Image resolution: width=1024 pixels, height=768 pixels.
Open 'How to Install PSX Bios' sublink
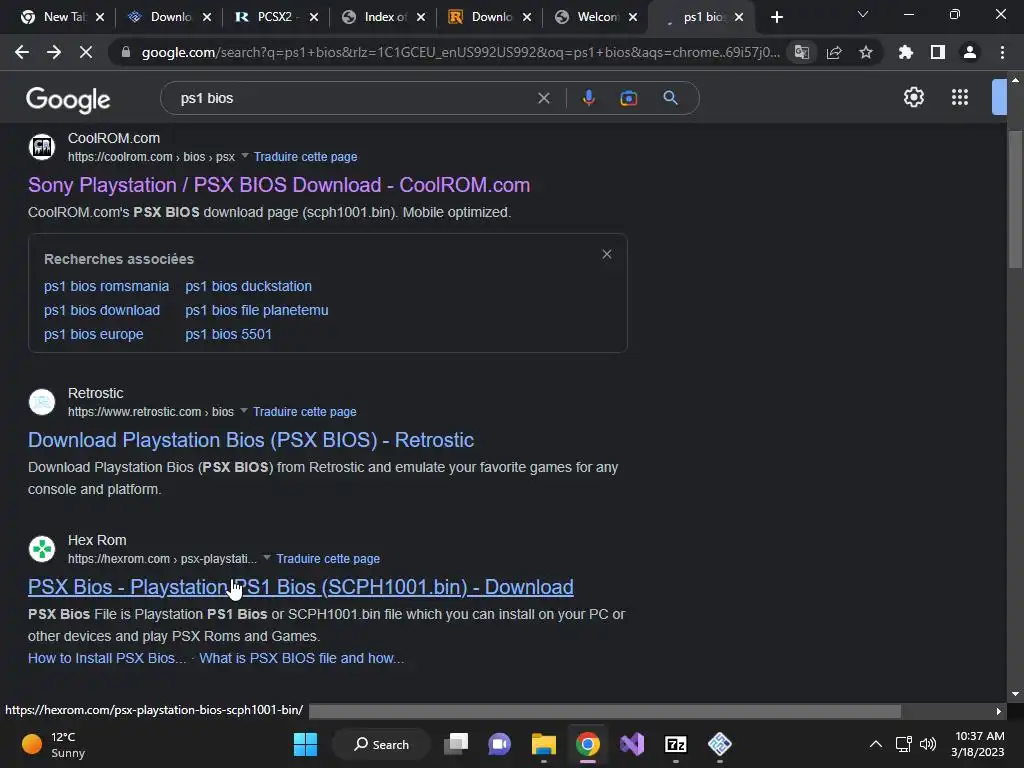point(106,658)
